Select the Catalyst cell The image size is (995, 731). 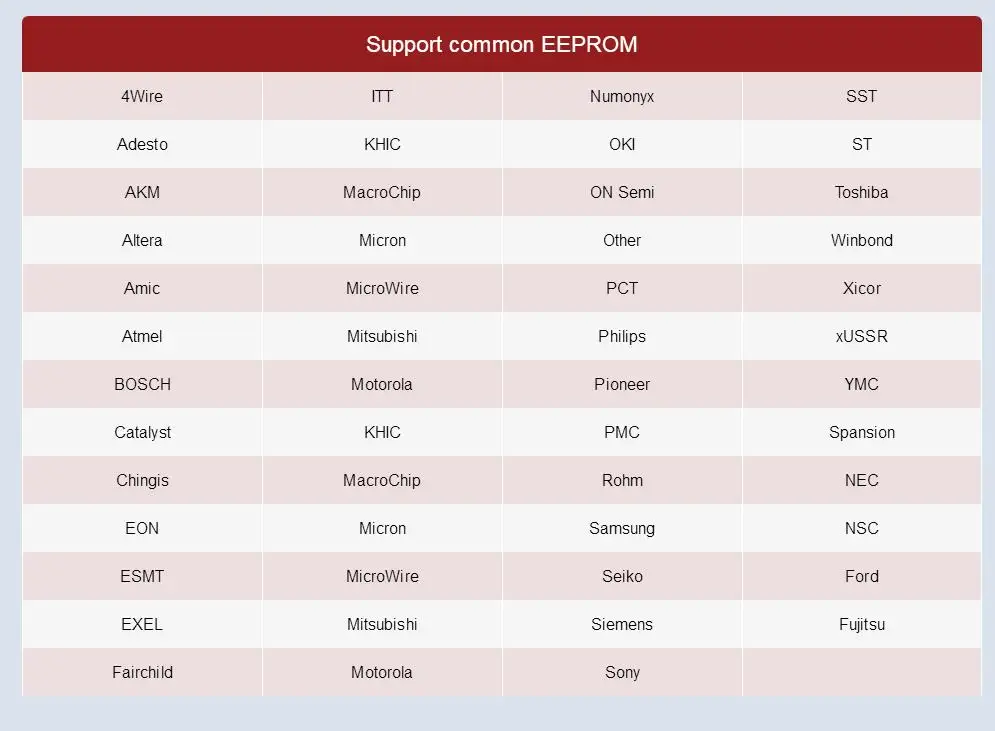tap(142, 432)
